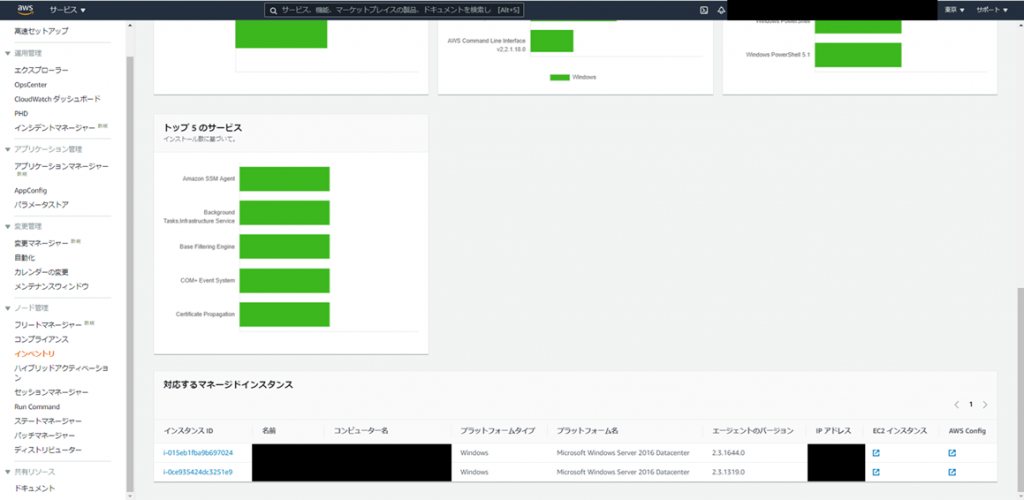
Task: Click the Base Filtering Engine green bar
Action: click(x=285, y=247)
